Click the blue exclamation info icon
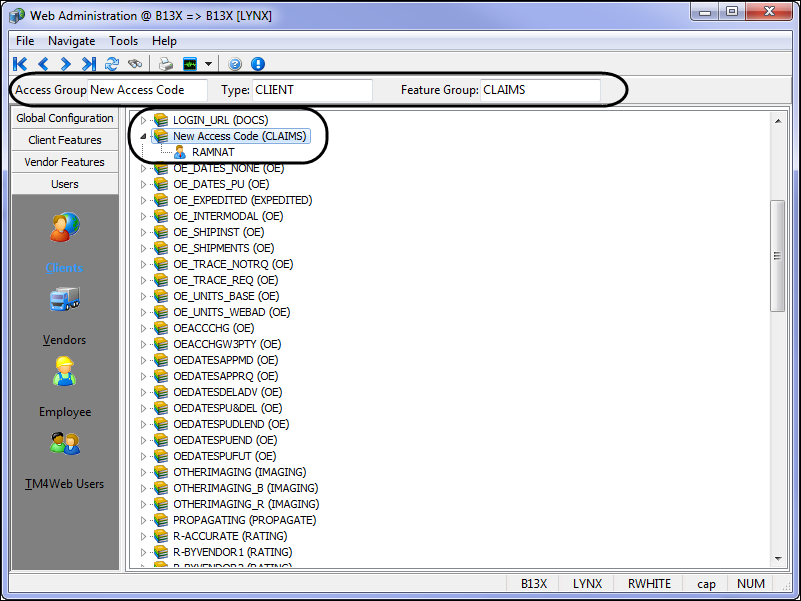Screen dimensions: 801x601 [x=258, y=64]
